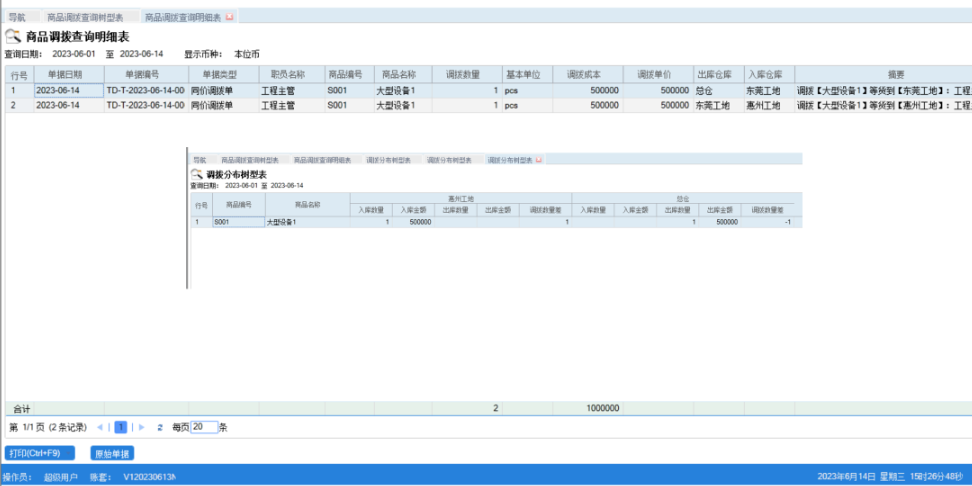This screenshot has width=972, height=486.
Task: Edit the 每页 records per page field
Action: point(203,427)
